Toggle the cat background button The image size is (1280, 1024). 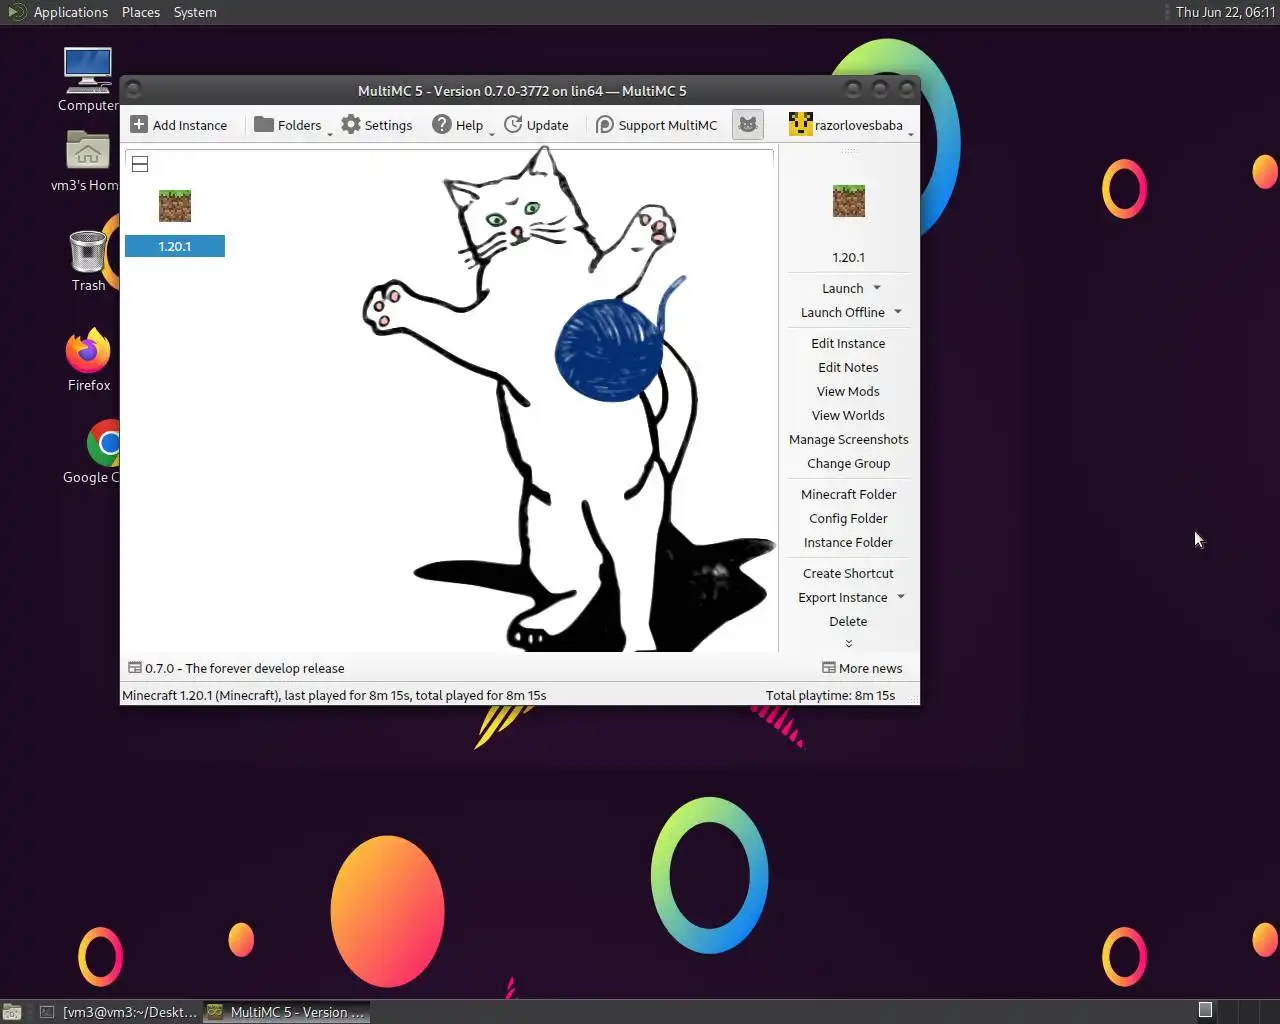(748, 125)
